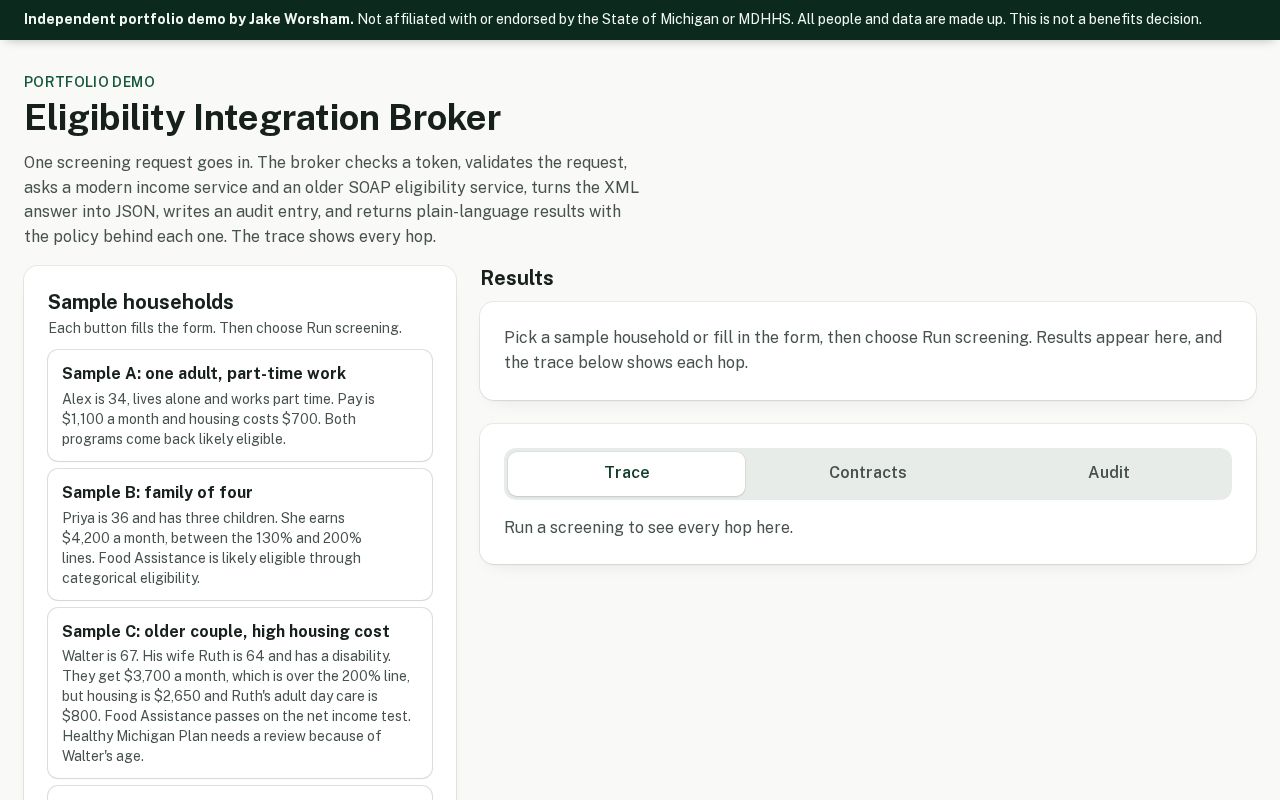
Task: Open the Contracts tab
Action: coord(868,474)
